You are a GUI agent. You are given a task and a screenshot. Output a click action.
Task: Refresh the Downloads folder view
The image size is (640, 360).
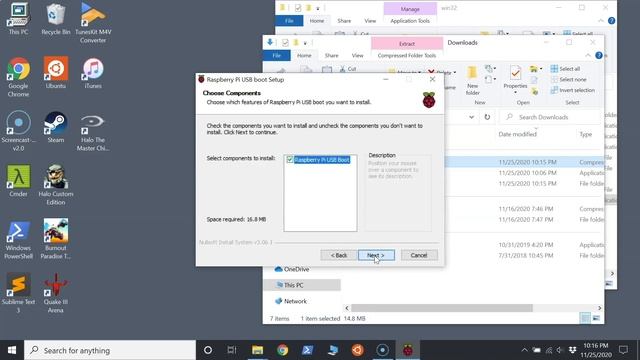487,117
